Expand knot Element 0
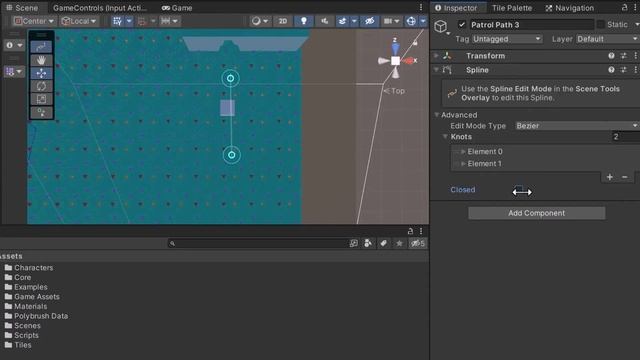The width and height of the screenshot is (640, 360). point(463,151)
